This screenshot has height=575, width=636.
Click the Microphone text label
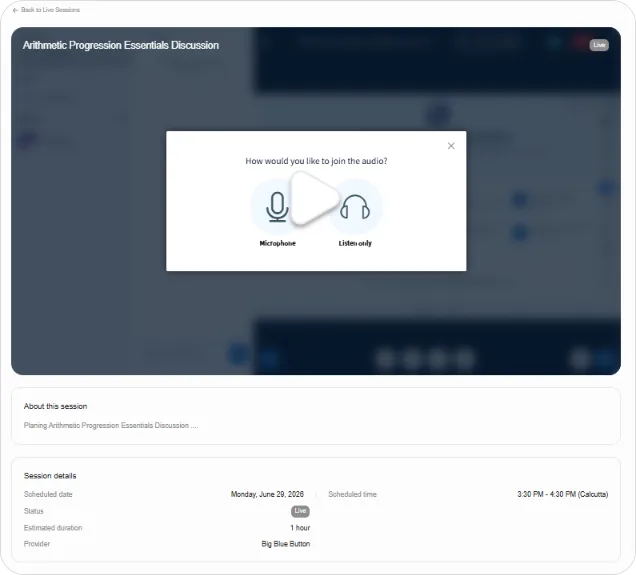click(x=277, y=243)
